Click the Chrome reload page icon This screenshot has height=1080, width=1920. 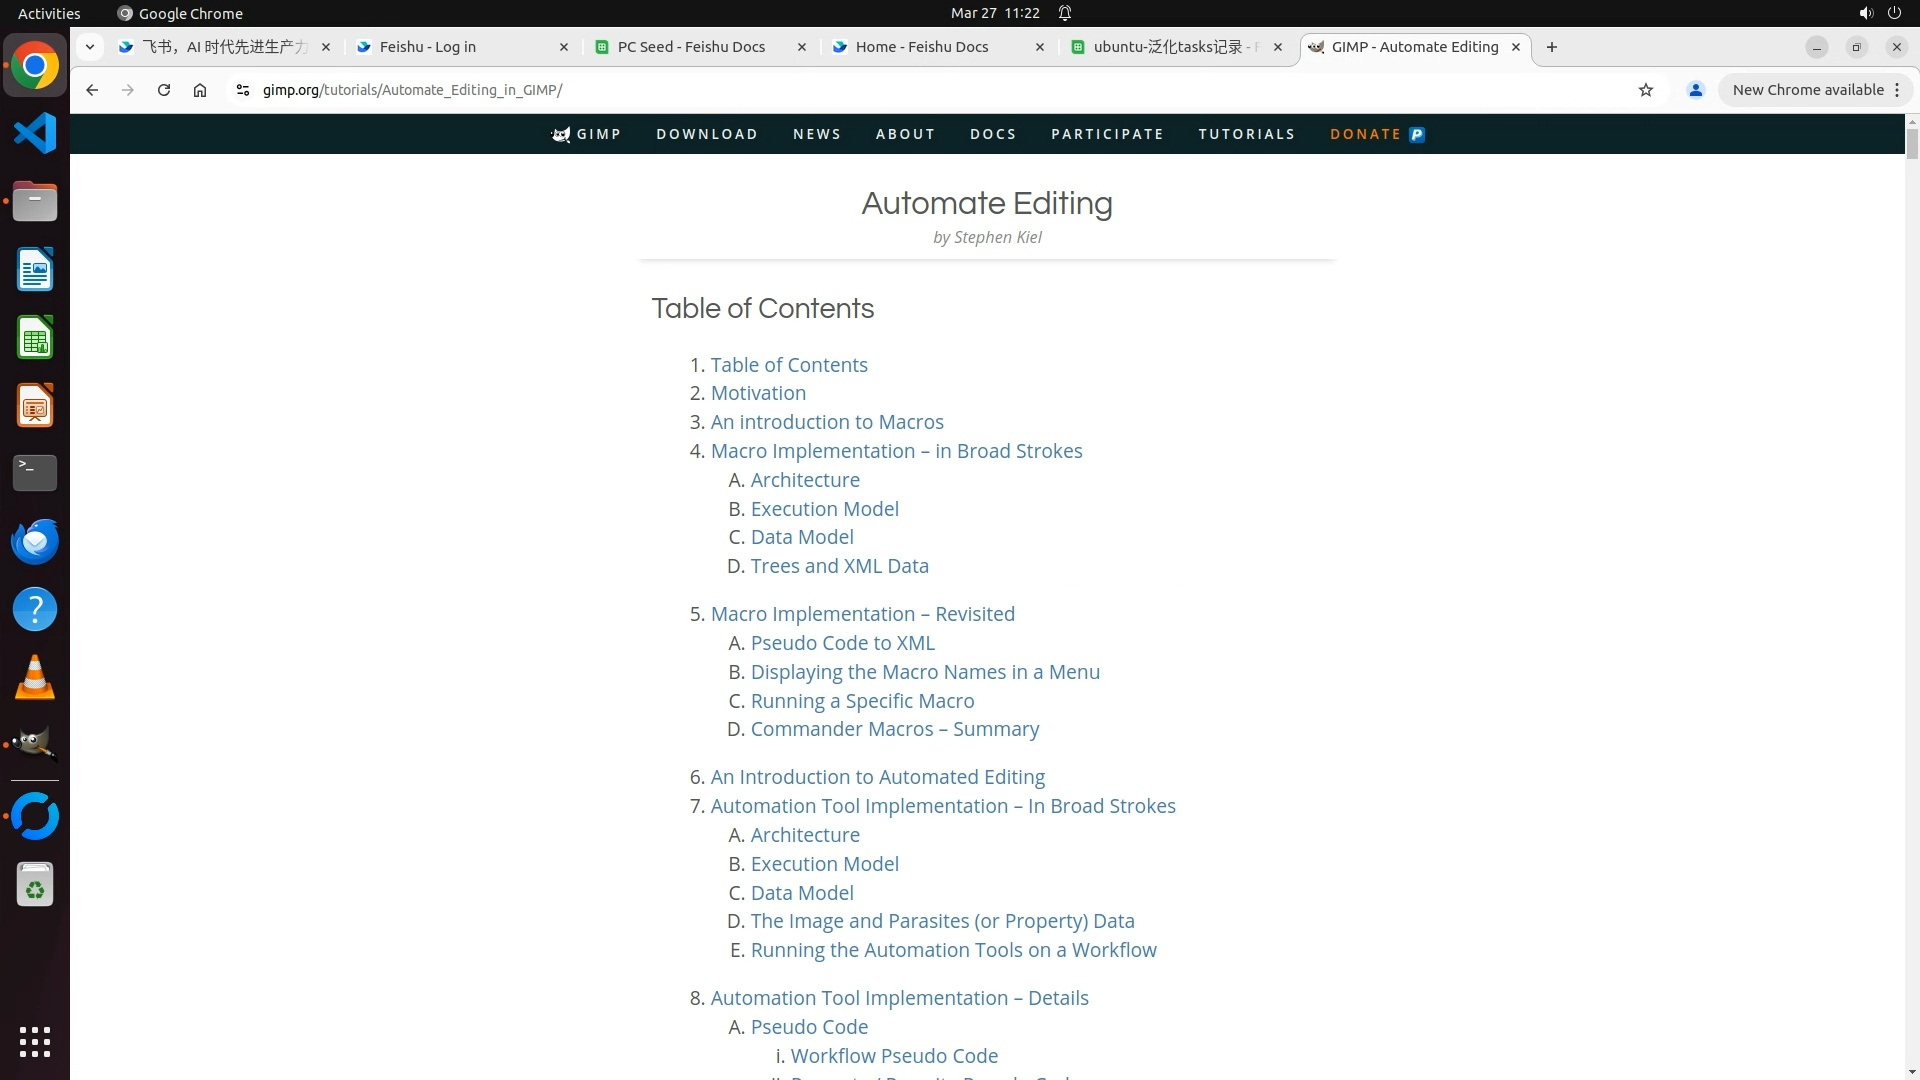pyautogui.click(x=164, y=90)
